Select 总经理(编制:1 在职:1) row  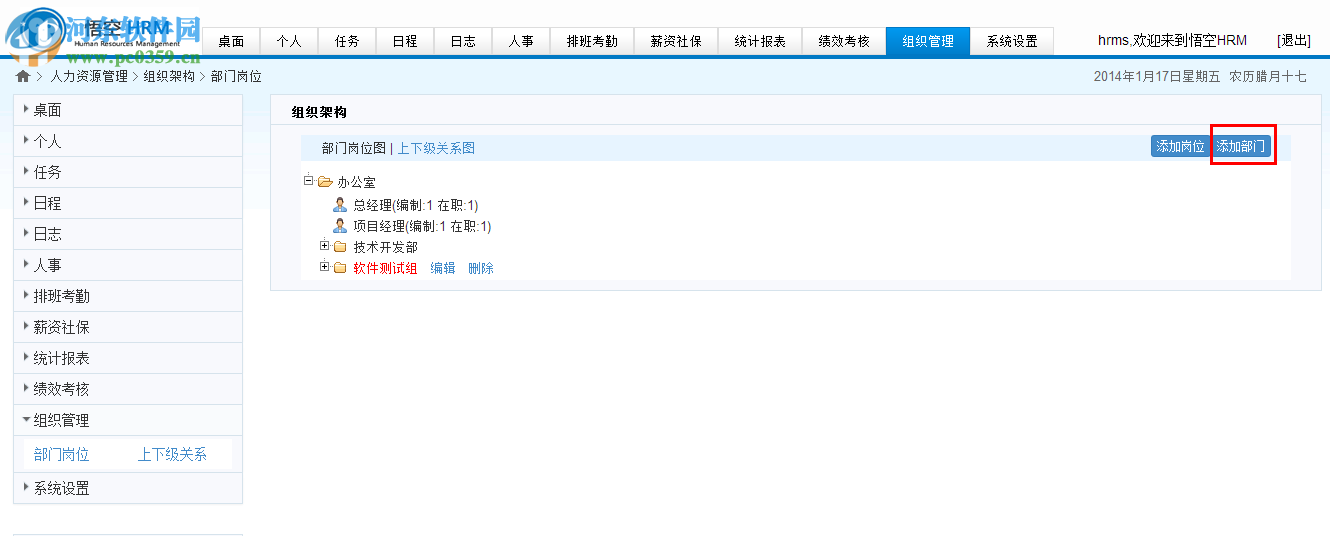click(x=416, y=205)
